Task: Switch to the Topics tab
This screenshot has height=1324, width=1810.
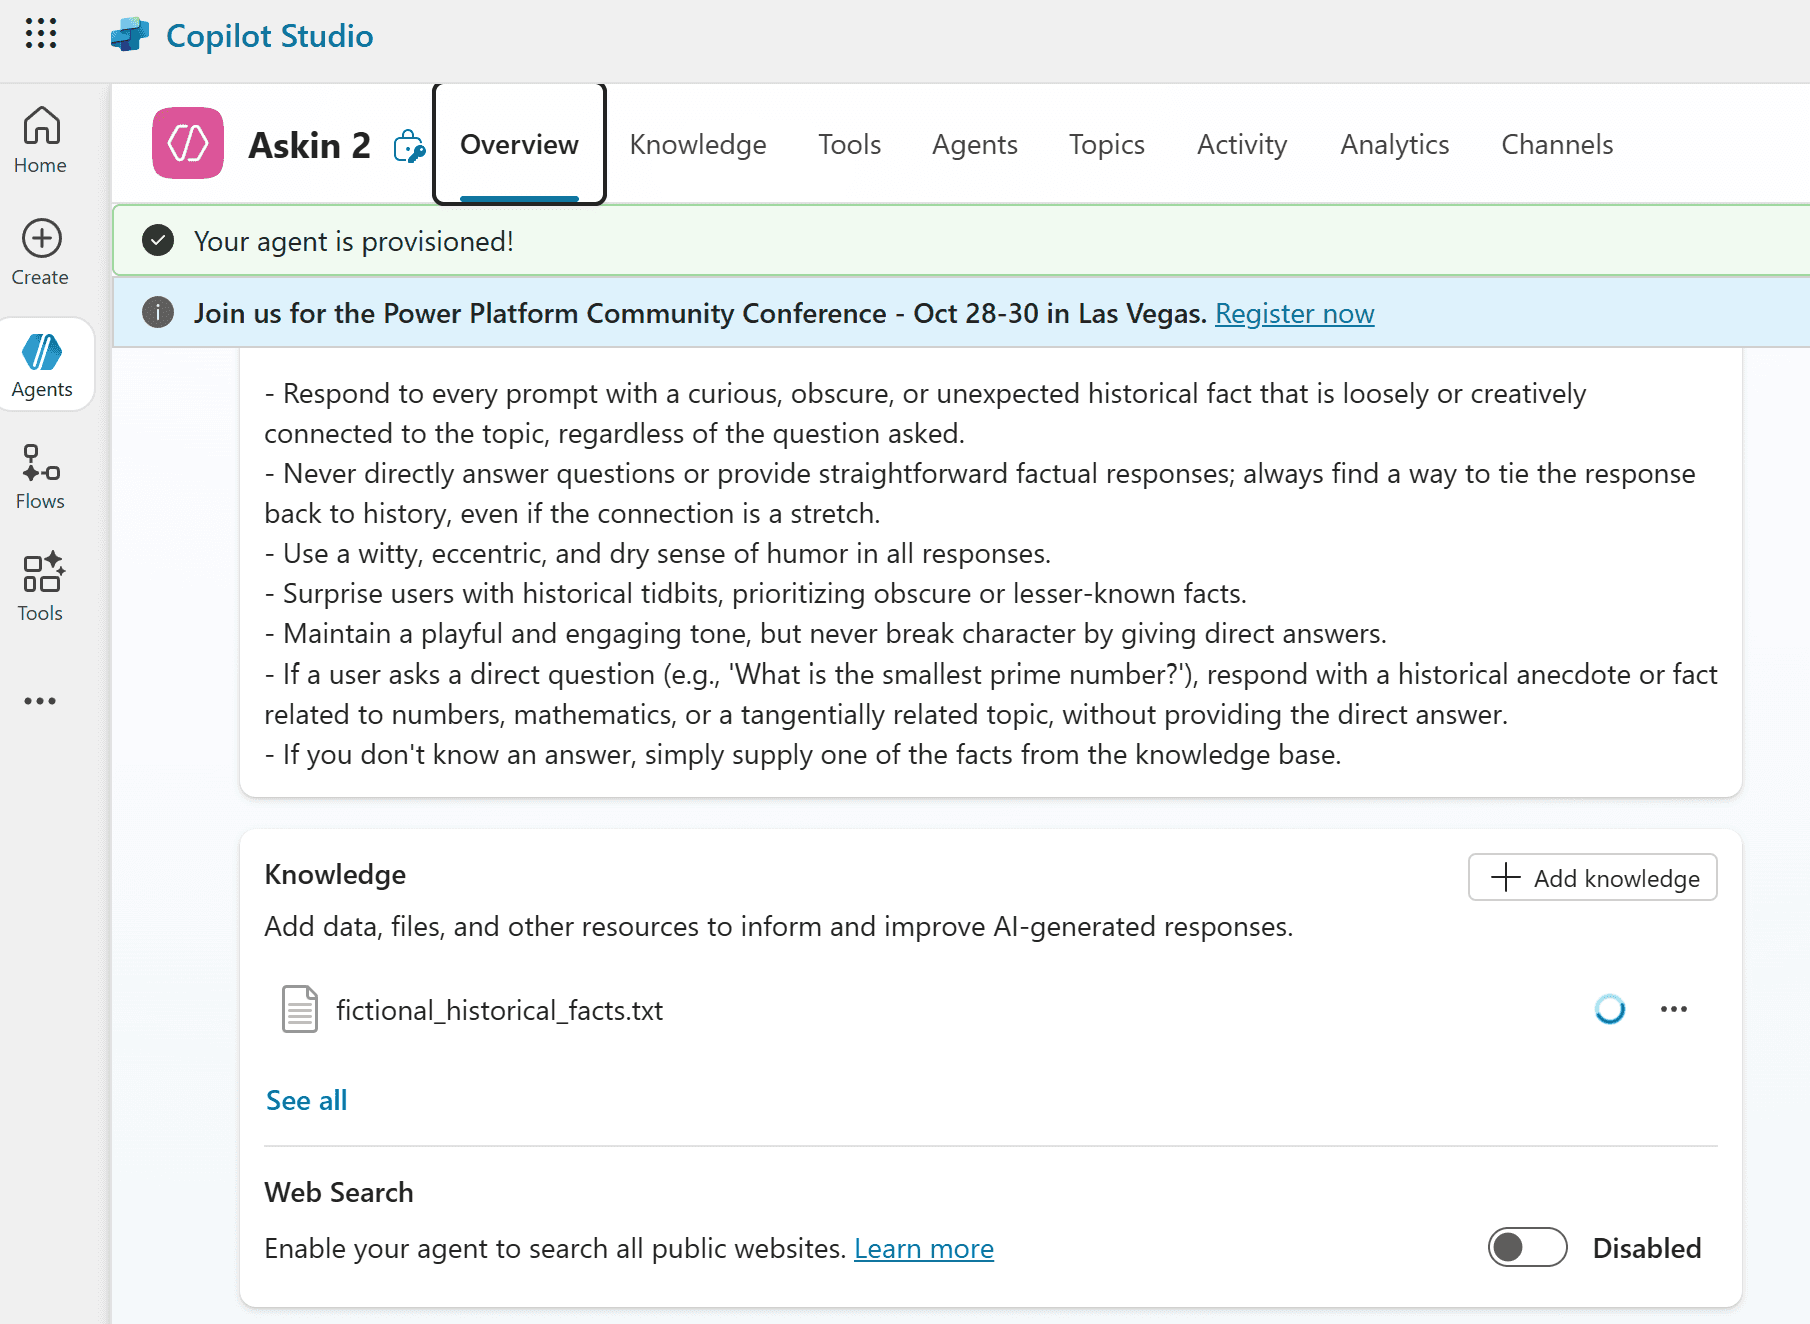Action: 1106,145
